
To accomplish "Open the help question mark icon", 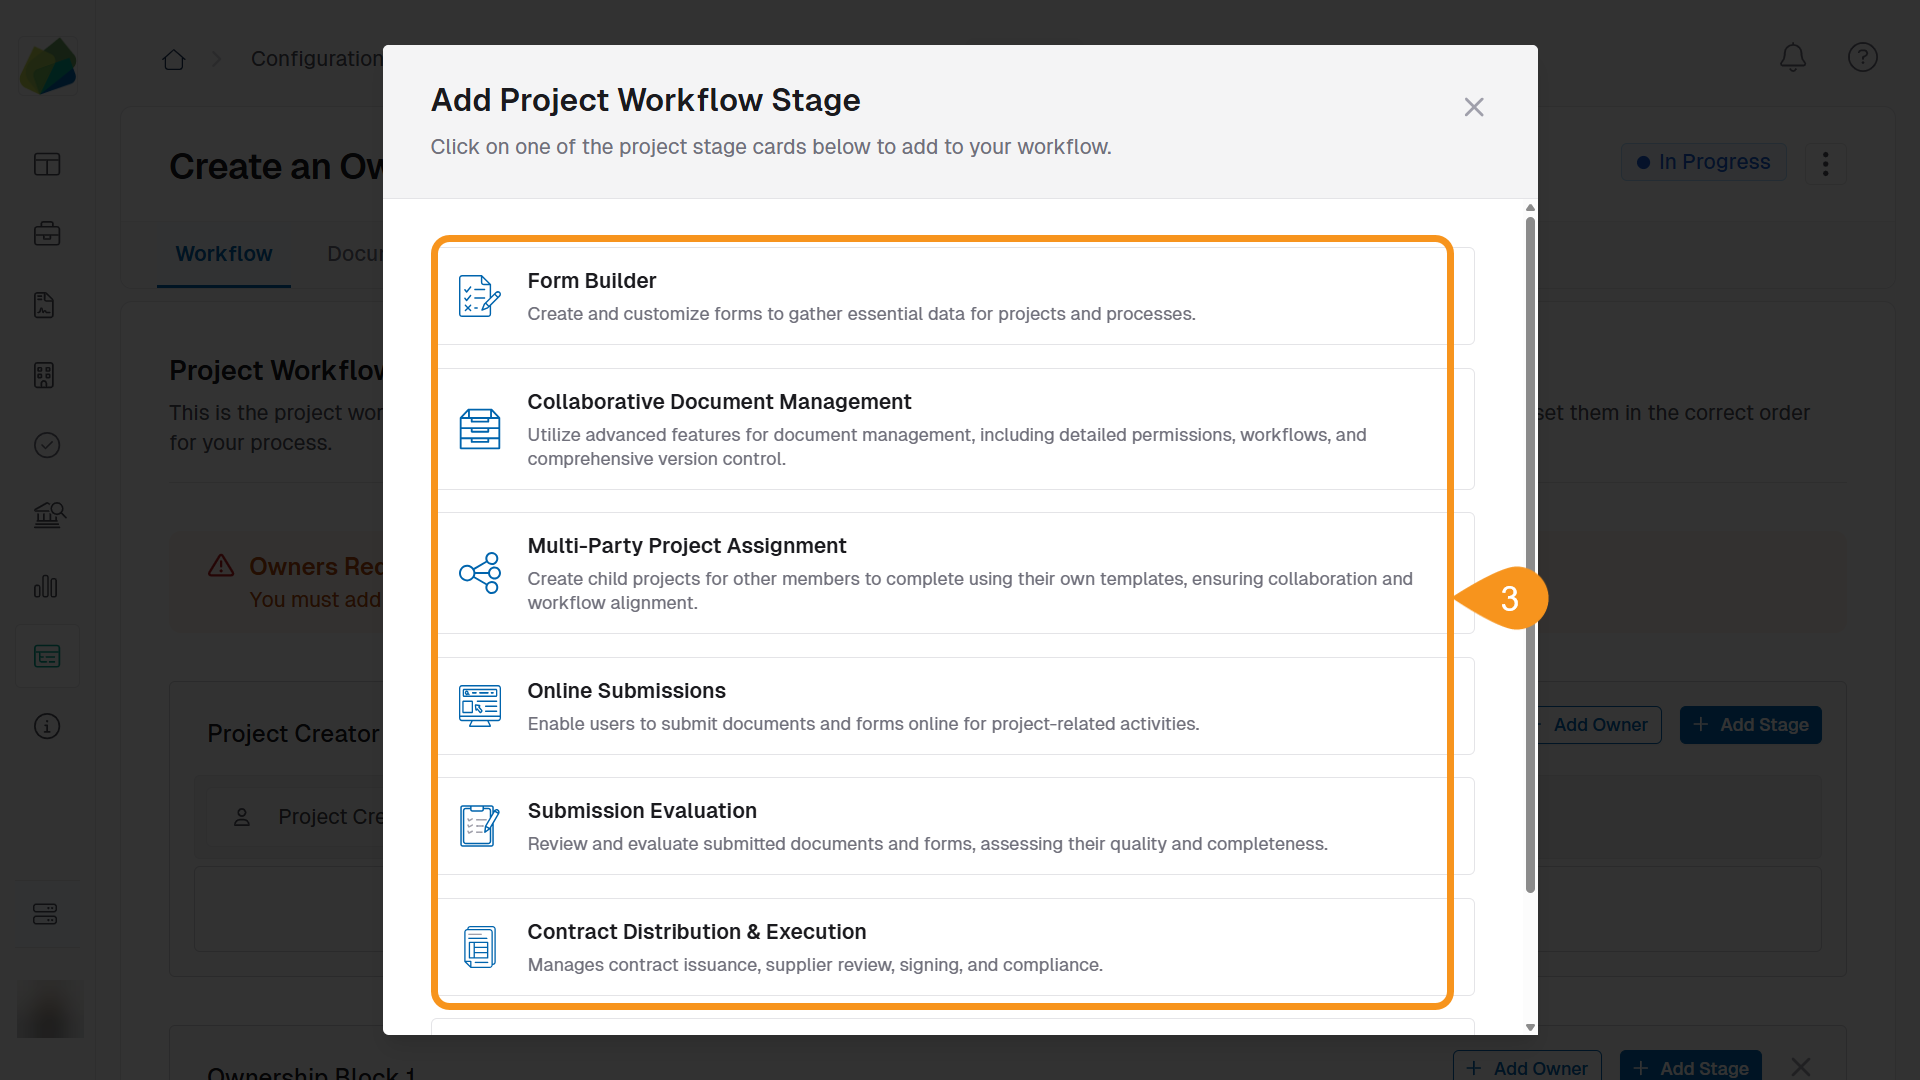I will tap(1862, 58).
